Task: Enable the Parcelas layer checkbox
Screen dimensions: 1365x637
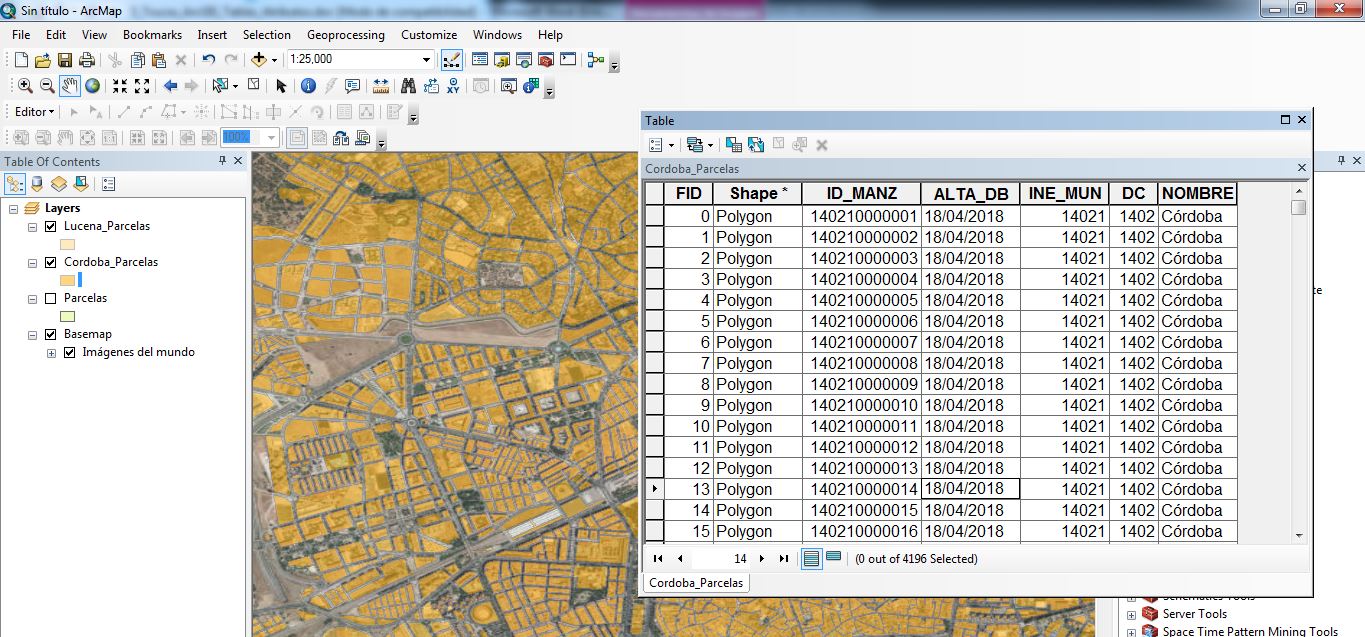Action: click(51, 298)
